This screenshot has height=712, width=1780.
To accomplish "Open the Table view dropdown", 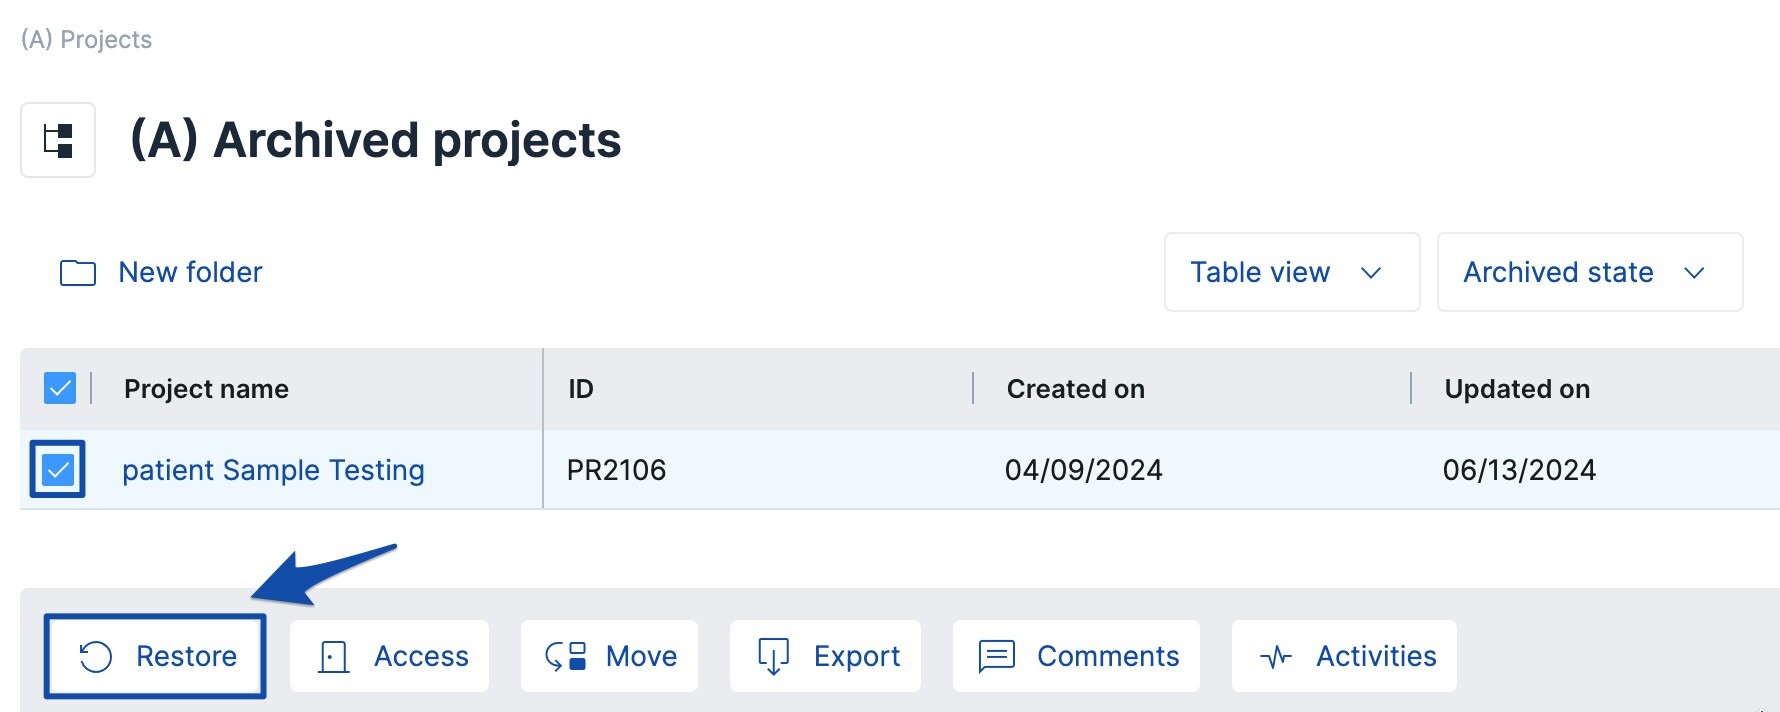I will pos(1291,272).
